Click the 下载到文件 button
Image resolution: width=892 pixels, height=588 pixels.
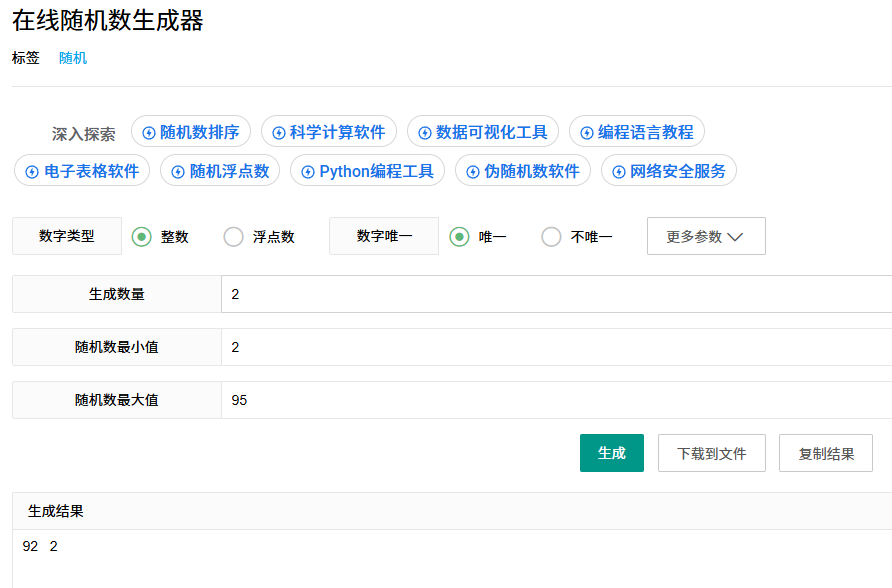[712, 453]
